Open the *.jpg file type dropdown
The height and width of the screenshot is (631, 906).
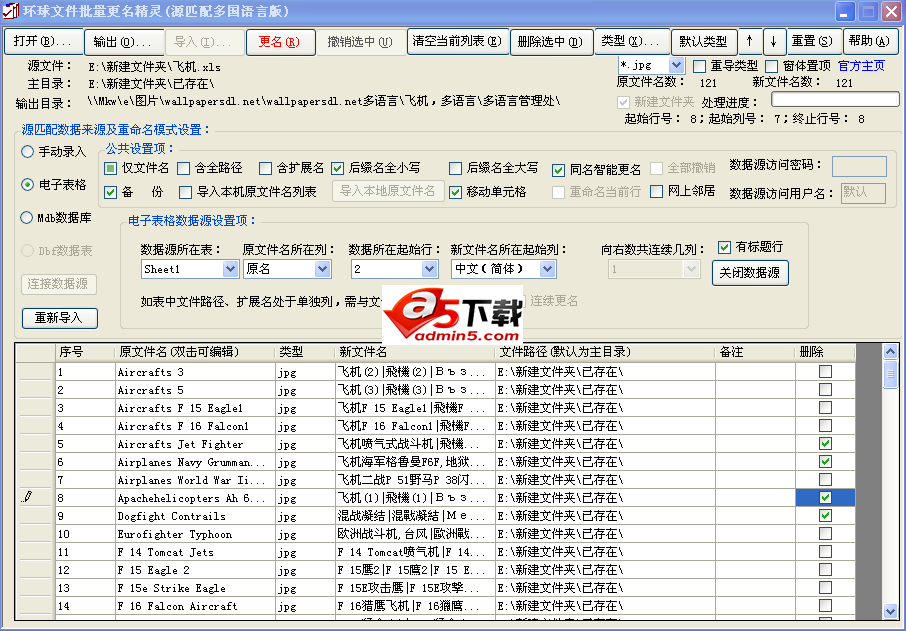point(676,65)
